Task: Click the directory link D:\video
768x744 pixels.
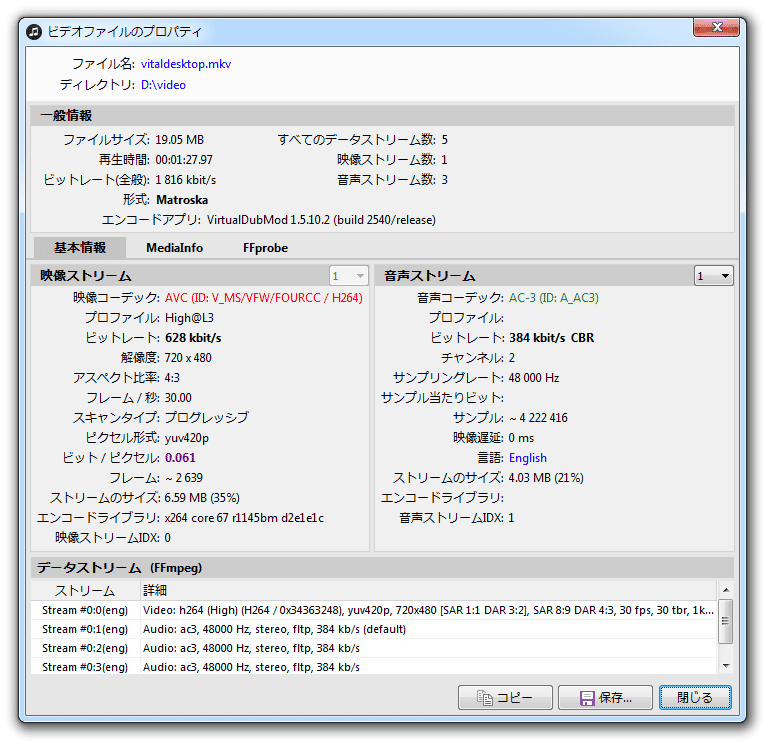Action: click(163, 85)
